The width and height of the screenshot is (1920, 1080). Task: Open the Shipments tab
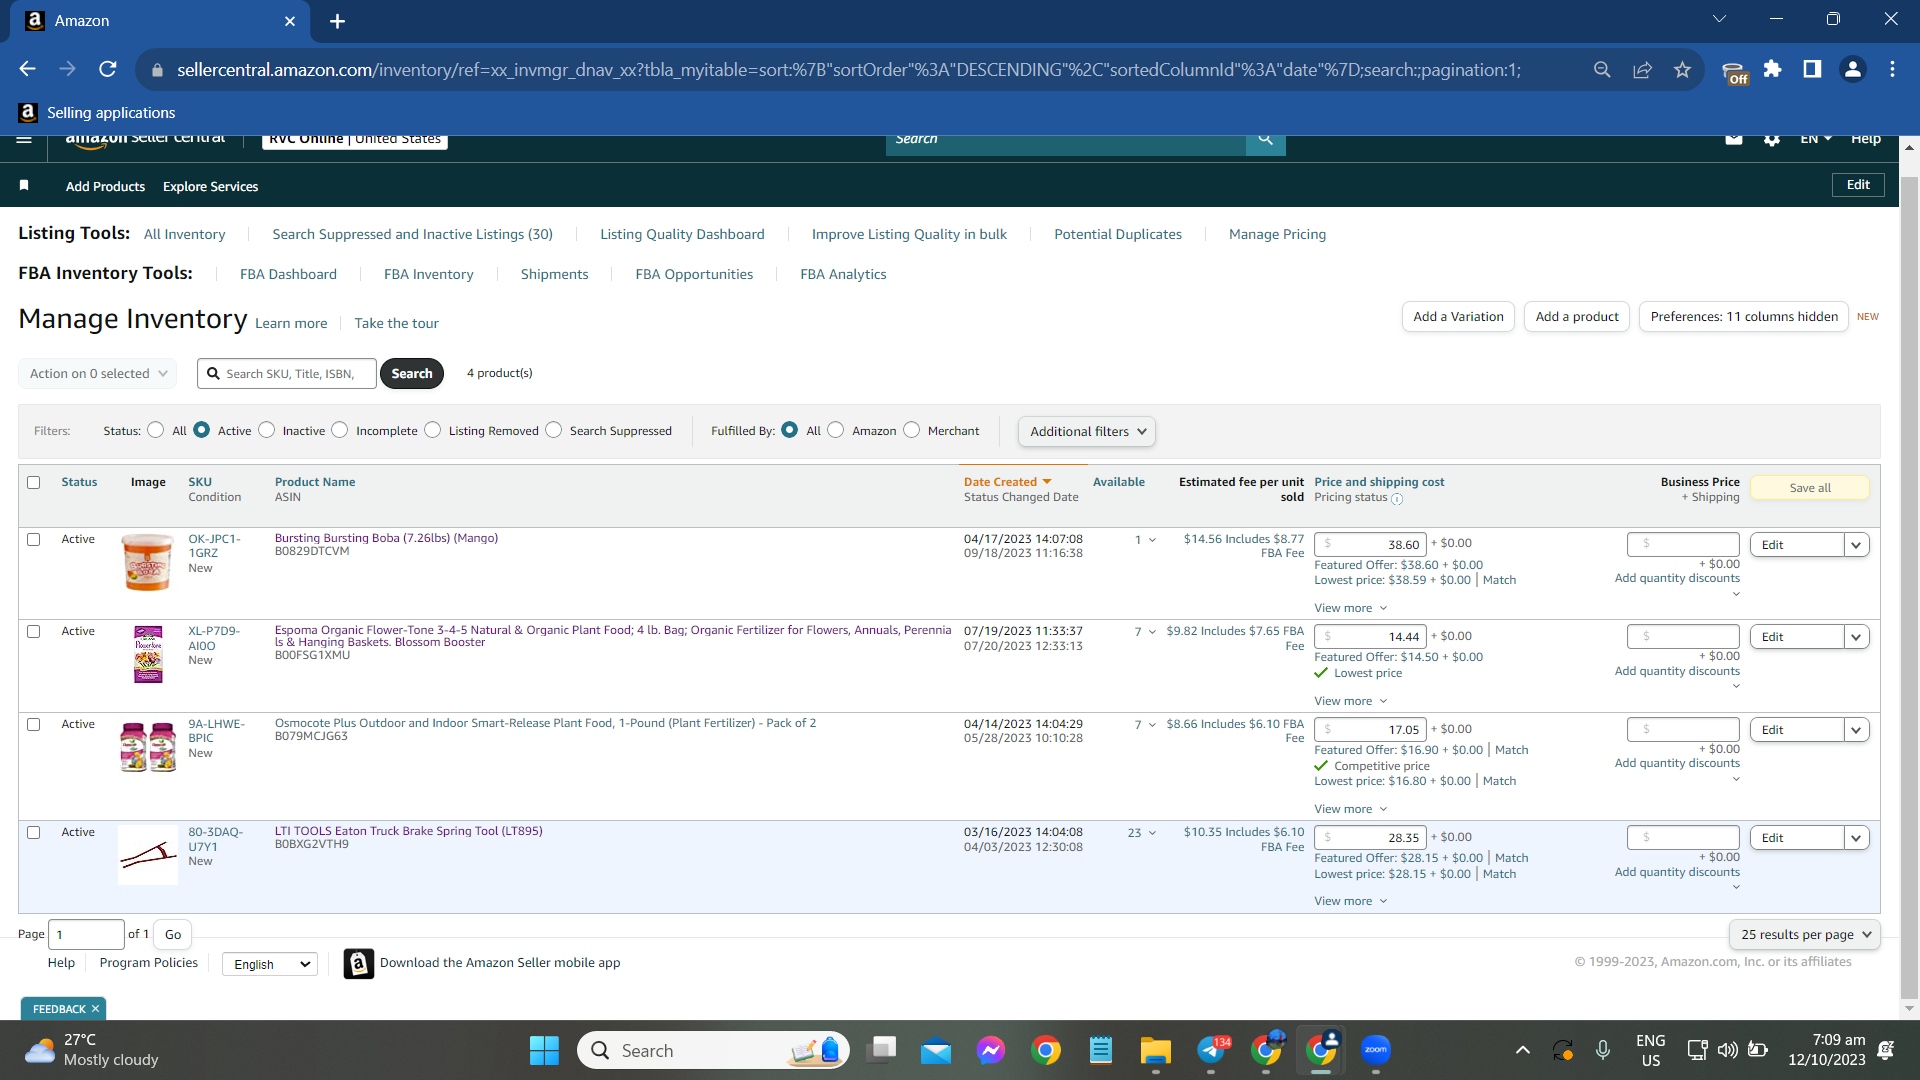pyautogui.click(x=554, y=274)
